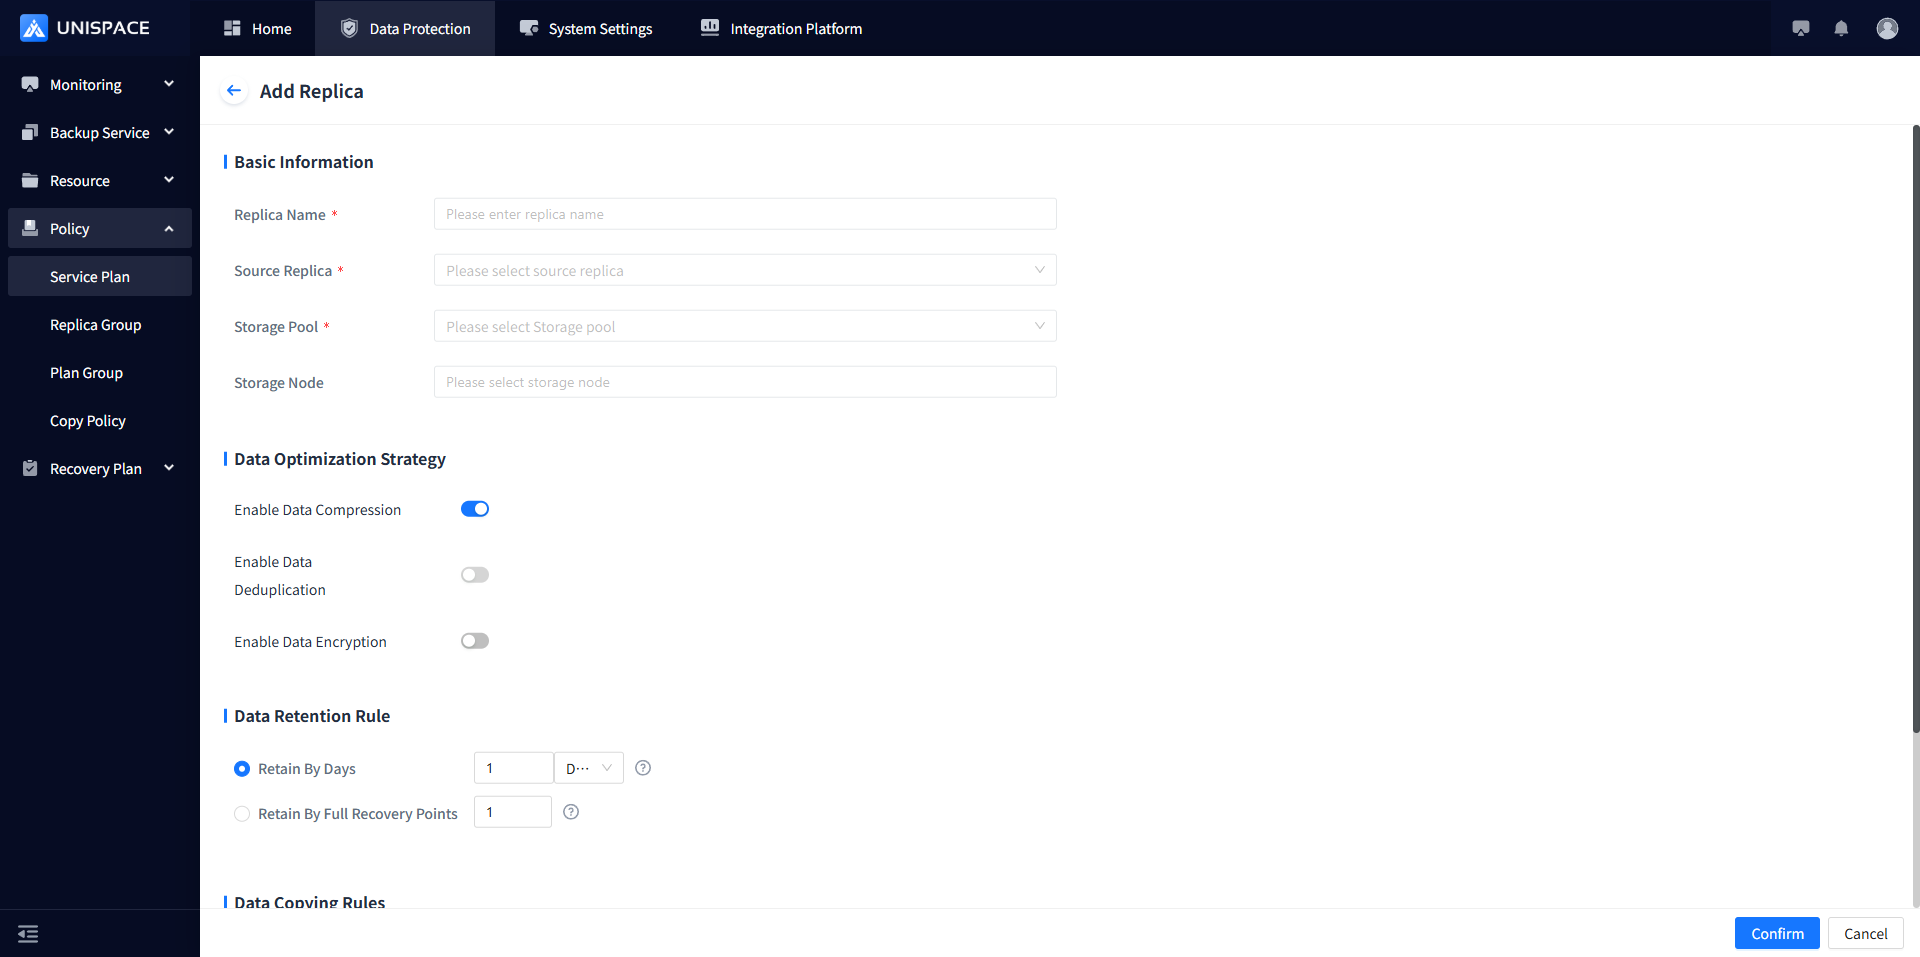Screen dimensions: 1920x957
Task: Click the UNISPACE logo icon
Action: 34,28
